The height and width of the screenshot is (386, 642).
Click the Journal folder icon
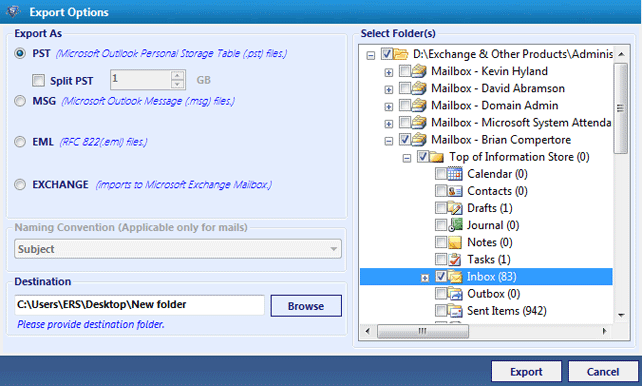pos(455,226)
